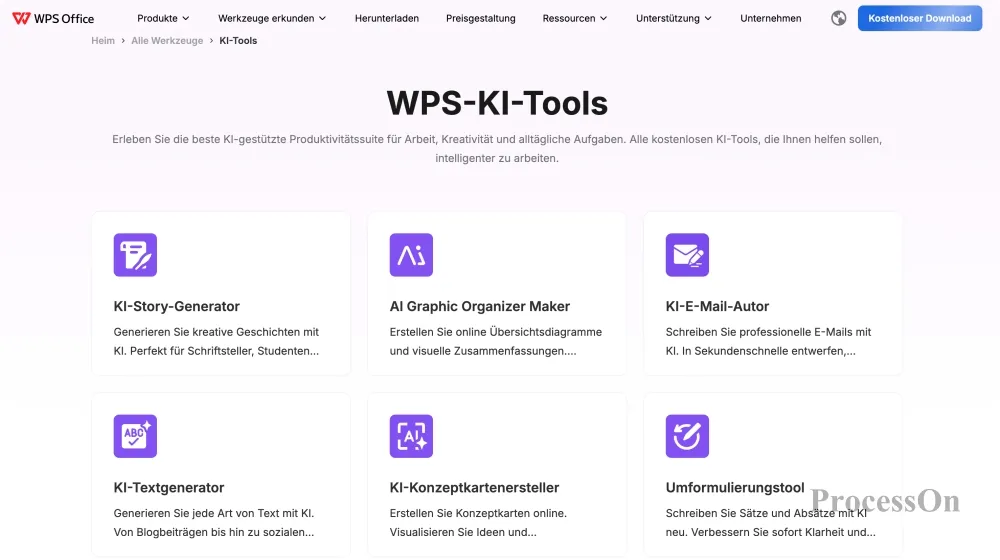This screenshot has width=1000, height=560.
Task: Click 'Schreiben Sie professionelle E-Mails' description
Action: pyautogui.click(x=768, y=341)
